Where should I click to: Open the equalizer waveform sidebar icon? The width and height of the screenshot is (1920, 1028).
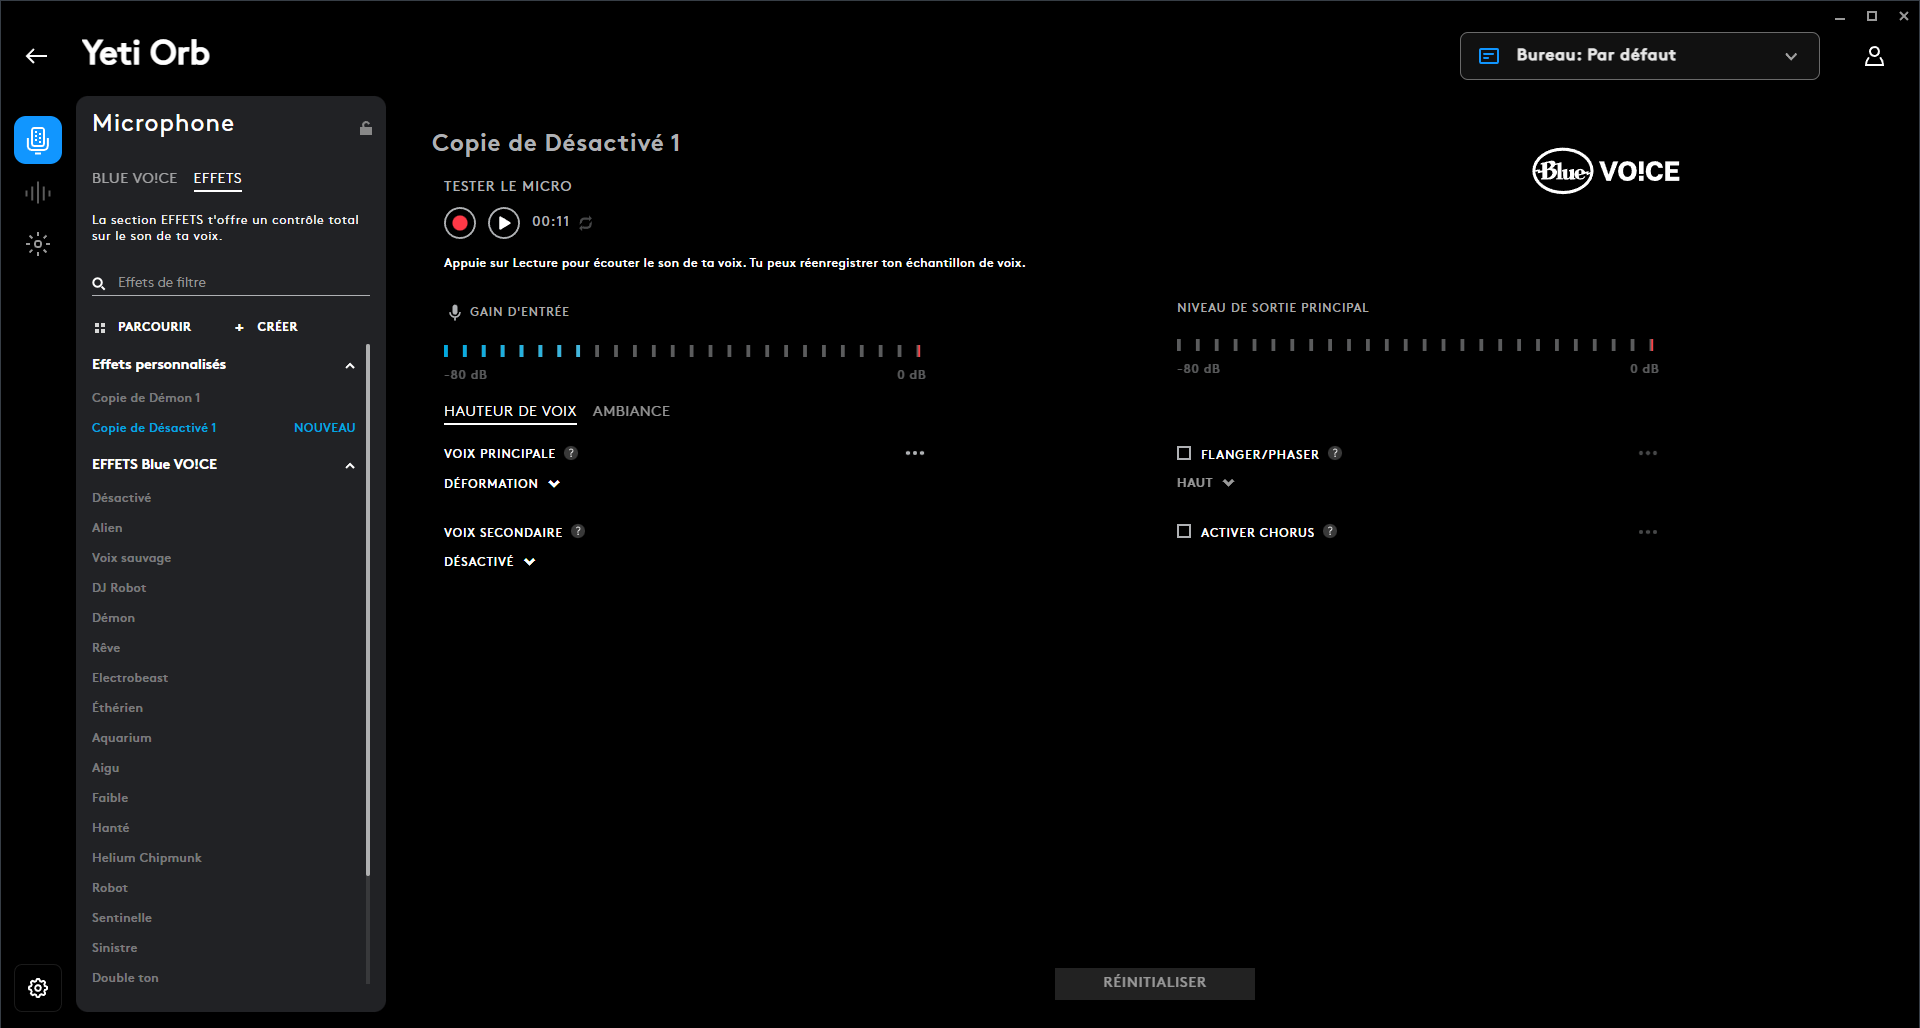[x=38, y=193]
